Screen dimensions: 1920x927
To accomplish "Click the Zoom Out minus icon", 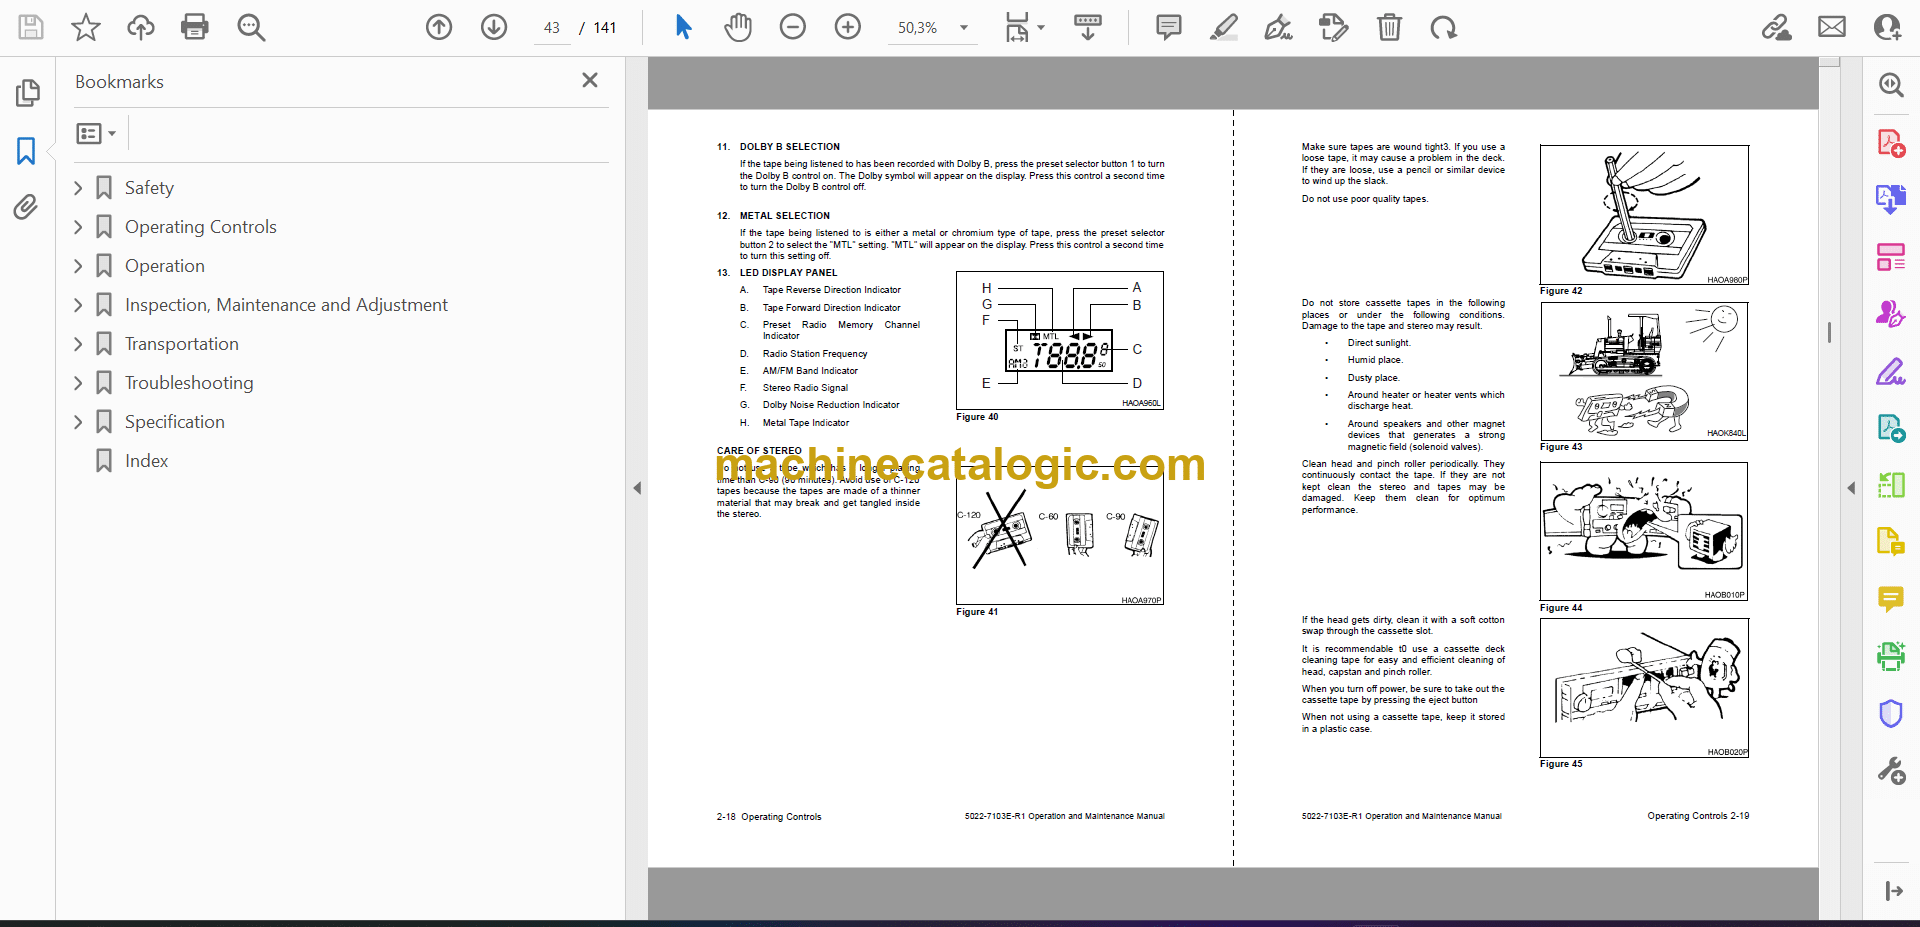I will pos(793,27).
